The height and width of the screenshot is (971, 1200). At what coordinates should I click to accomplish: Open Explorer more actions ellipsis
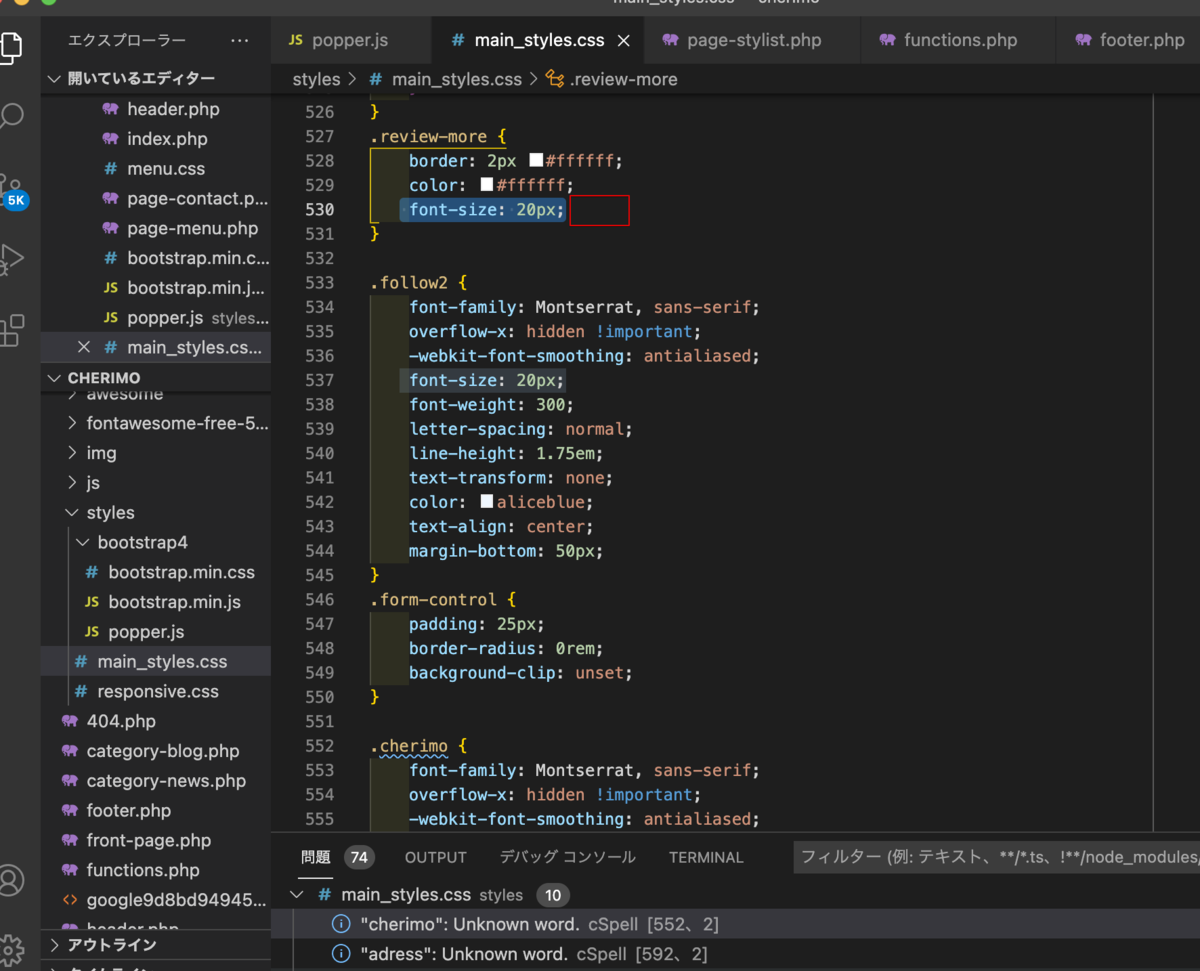[239, 41]
